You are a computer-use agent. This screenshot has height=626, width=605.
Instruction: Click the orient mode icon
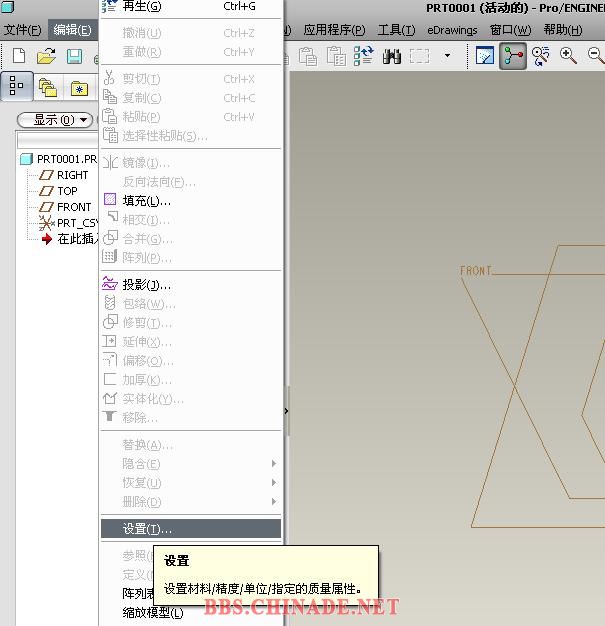tap(541, 56)
